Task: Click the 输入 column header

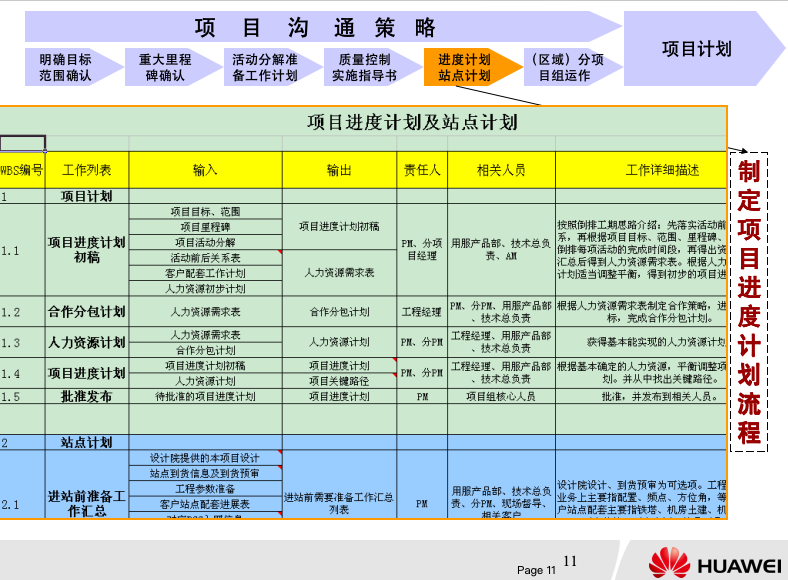Action: 206,170
